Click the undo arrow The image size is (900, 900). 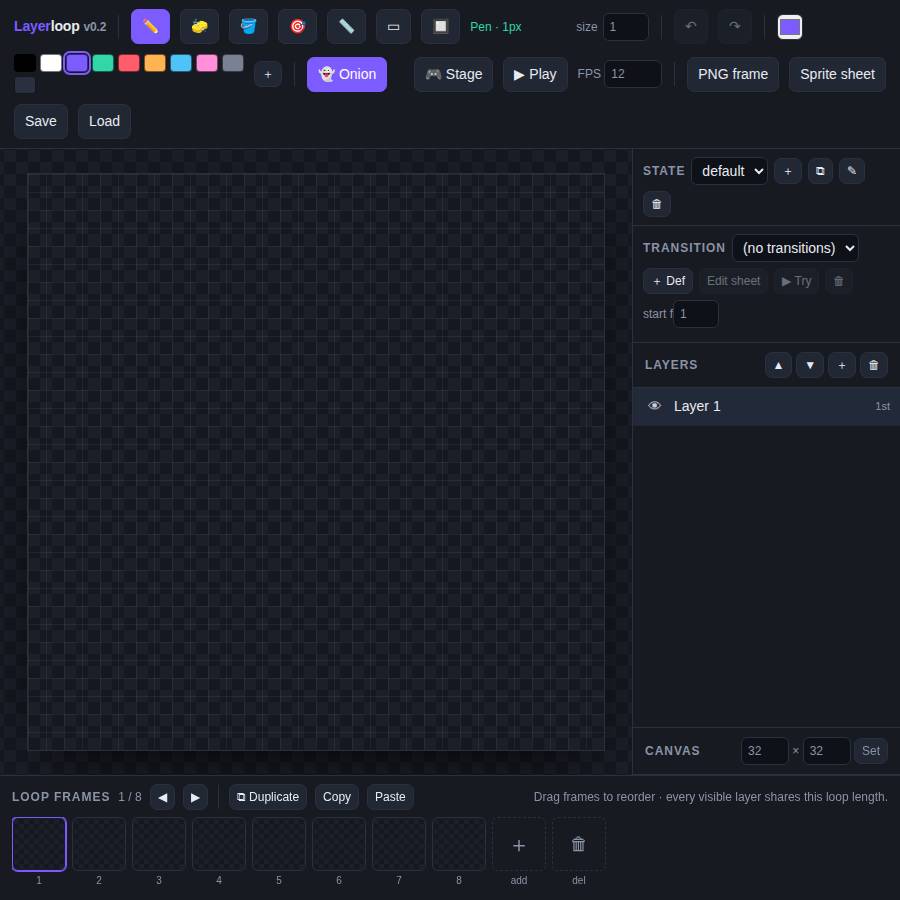(x=690, y=26)
